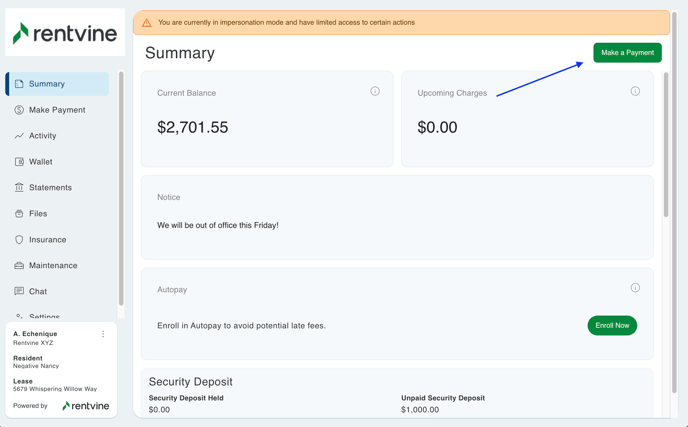Show Autopay information tooltip
The height and width of the screenshot is (427, 688).
pyautogui.click(x=635, y=288)
